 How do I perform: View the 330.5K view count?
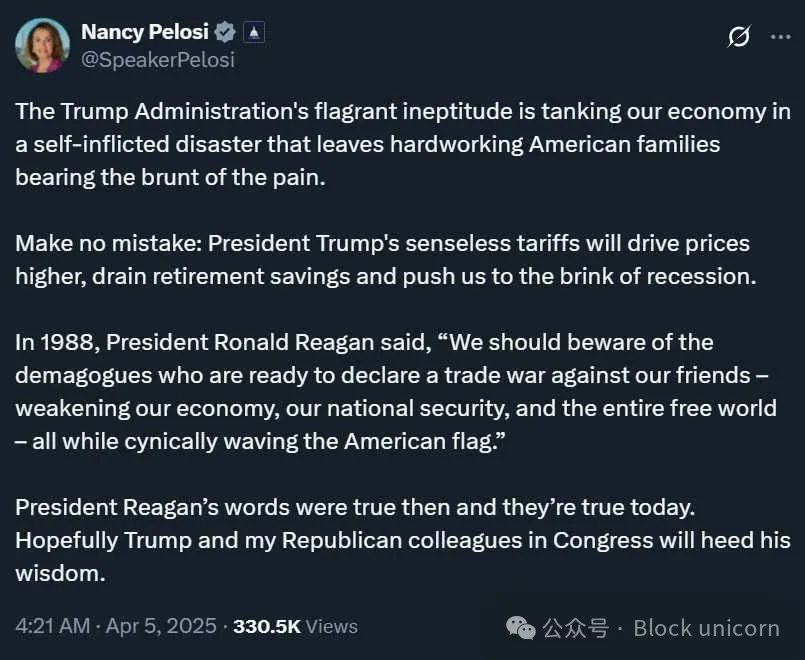click(x=266, y=626)
